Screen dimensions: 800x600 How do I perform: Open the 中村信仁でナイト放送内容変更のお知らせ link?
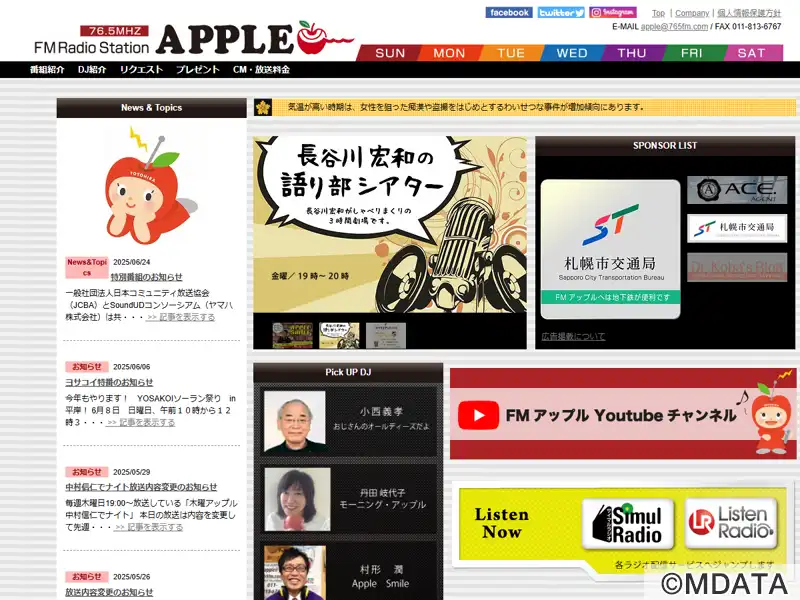click(x=141, y=487)
